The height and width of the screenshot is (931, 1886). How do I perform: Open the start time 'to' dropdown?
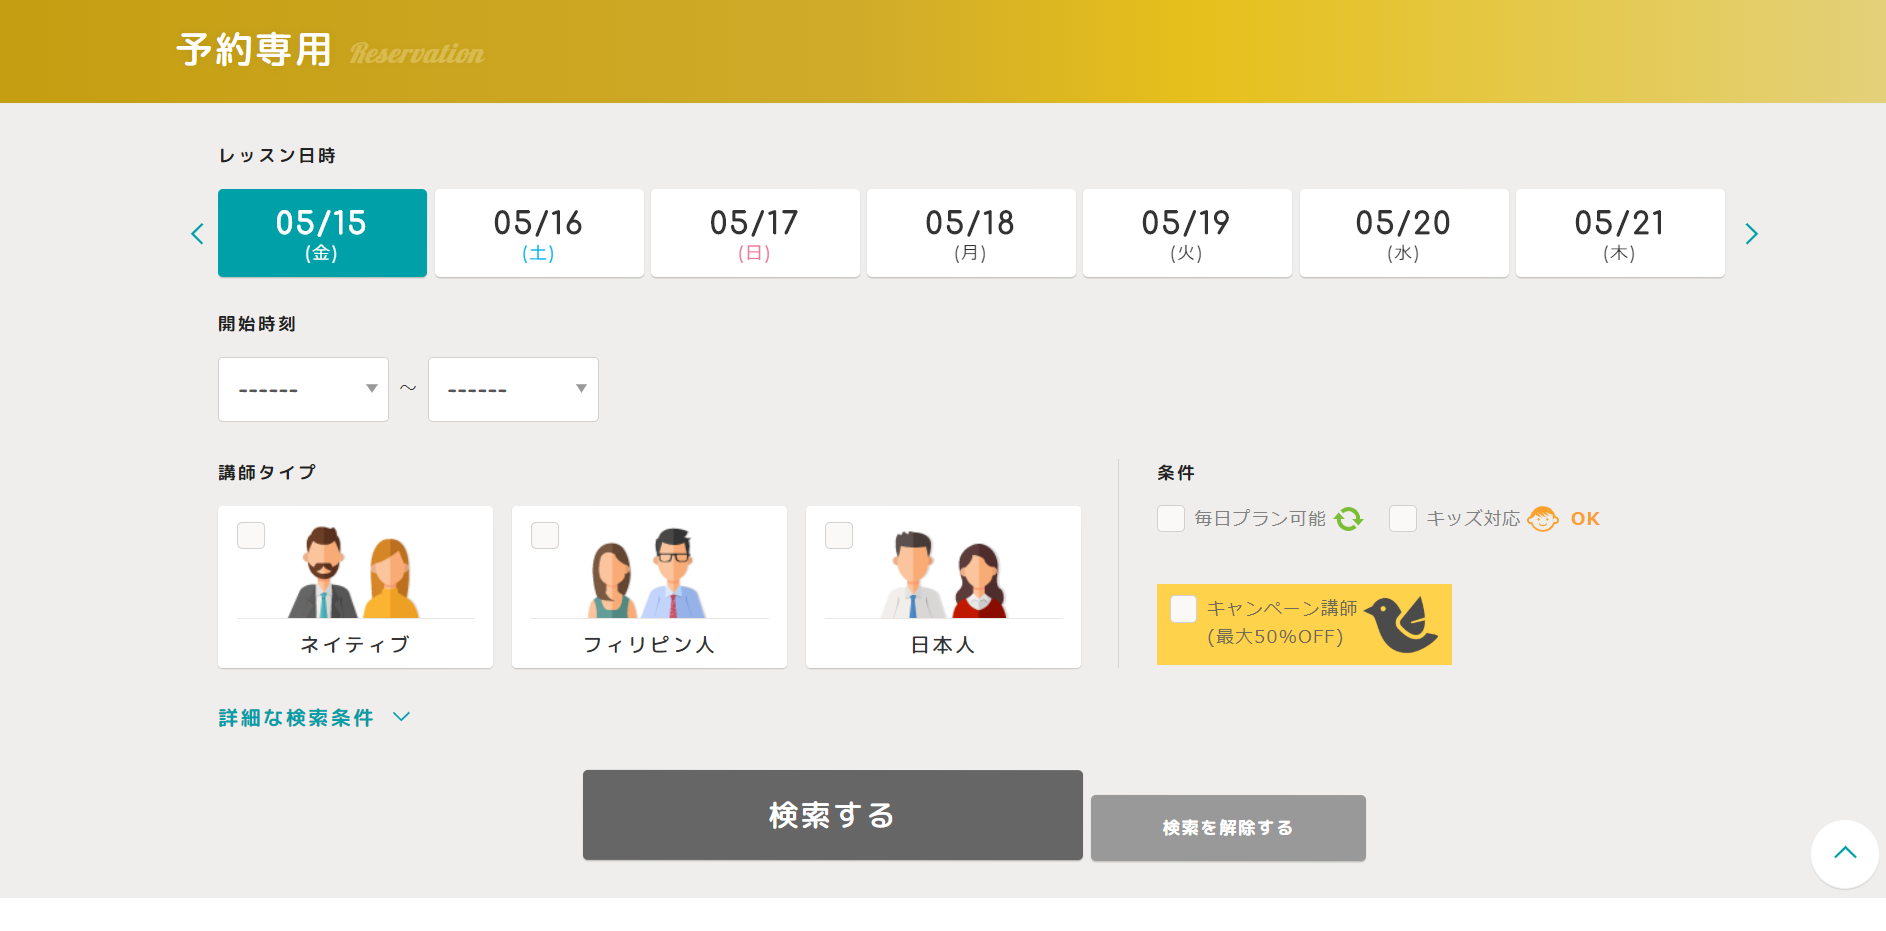[x=513, y=389]
